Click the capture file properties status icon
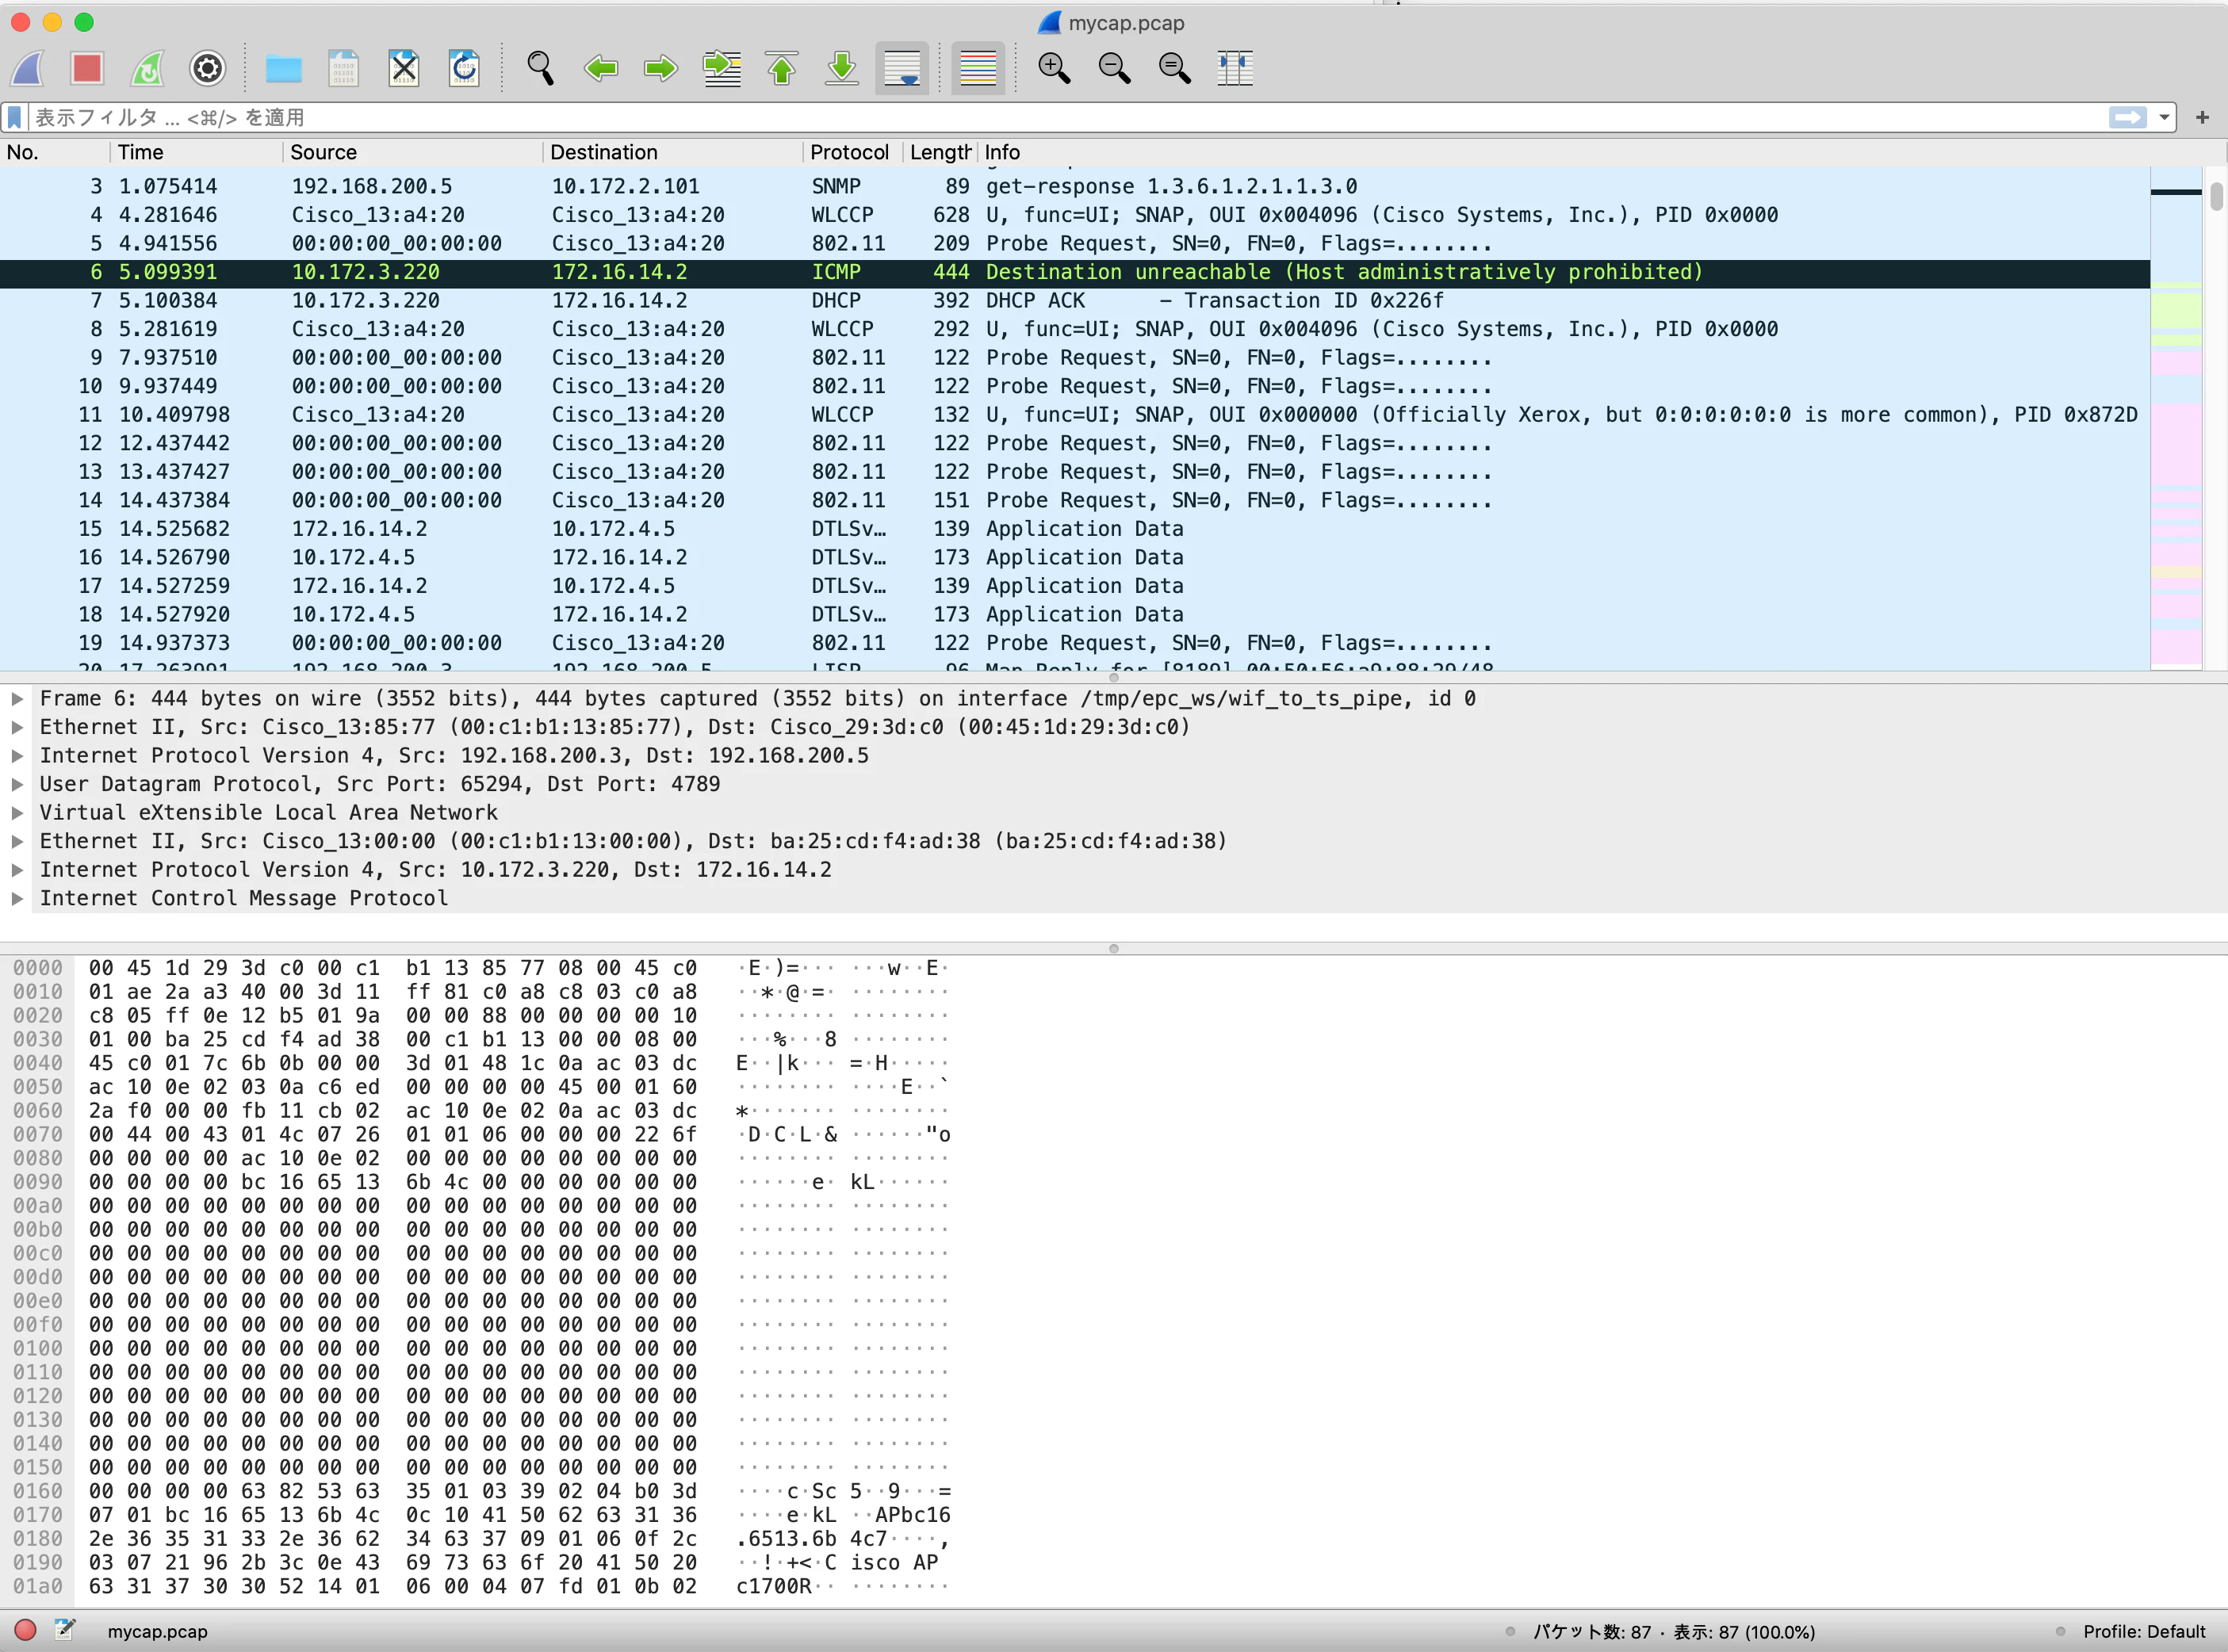 65,1630
